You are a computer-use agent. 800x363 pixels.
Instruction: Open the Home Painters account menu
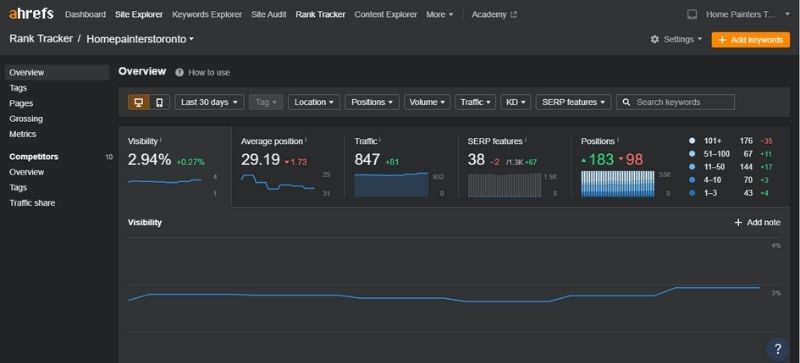pos(747,14)
